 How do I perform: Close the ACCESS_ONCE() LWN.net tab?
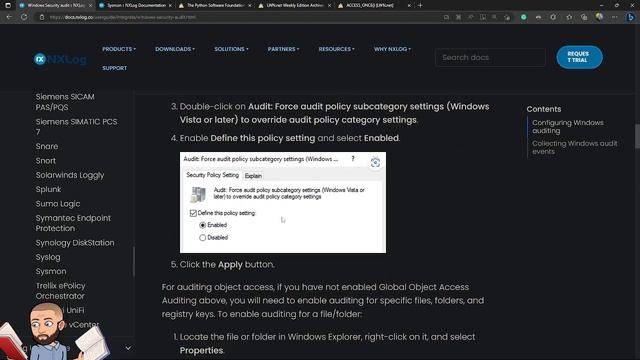click(409, 6)
